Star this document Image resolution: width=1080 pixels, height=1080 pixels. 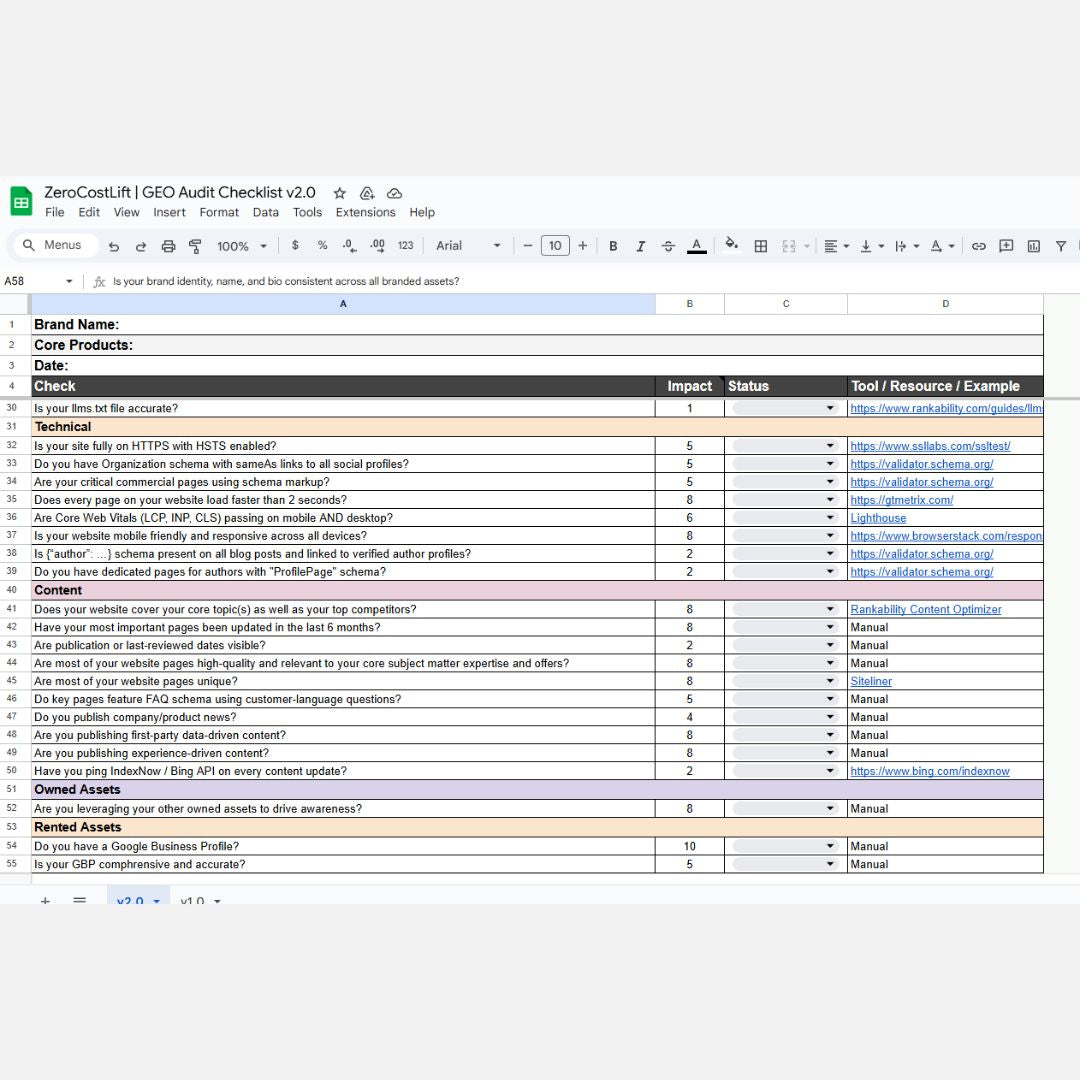pos(340,193)
